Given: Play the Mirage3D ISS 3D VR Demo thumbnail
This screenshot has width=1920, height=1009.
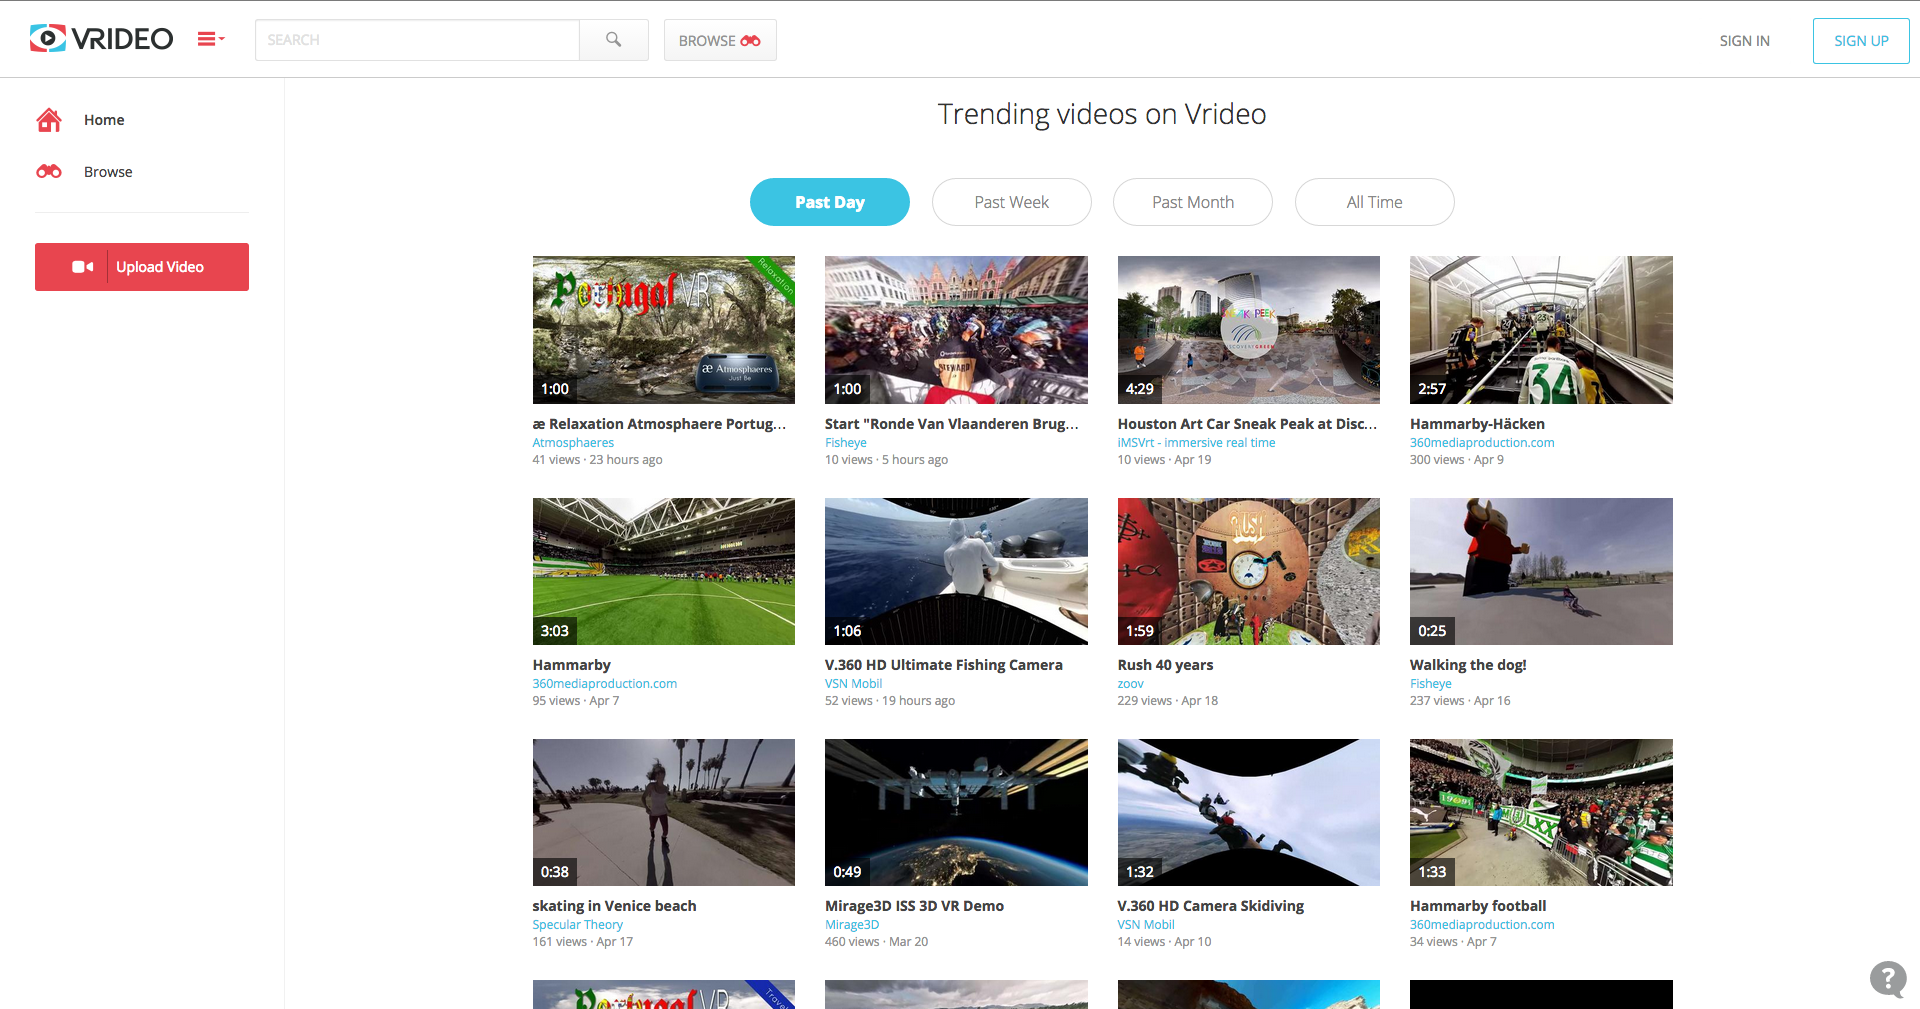Looking at the screenshot, I should [955, 812].
